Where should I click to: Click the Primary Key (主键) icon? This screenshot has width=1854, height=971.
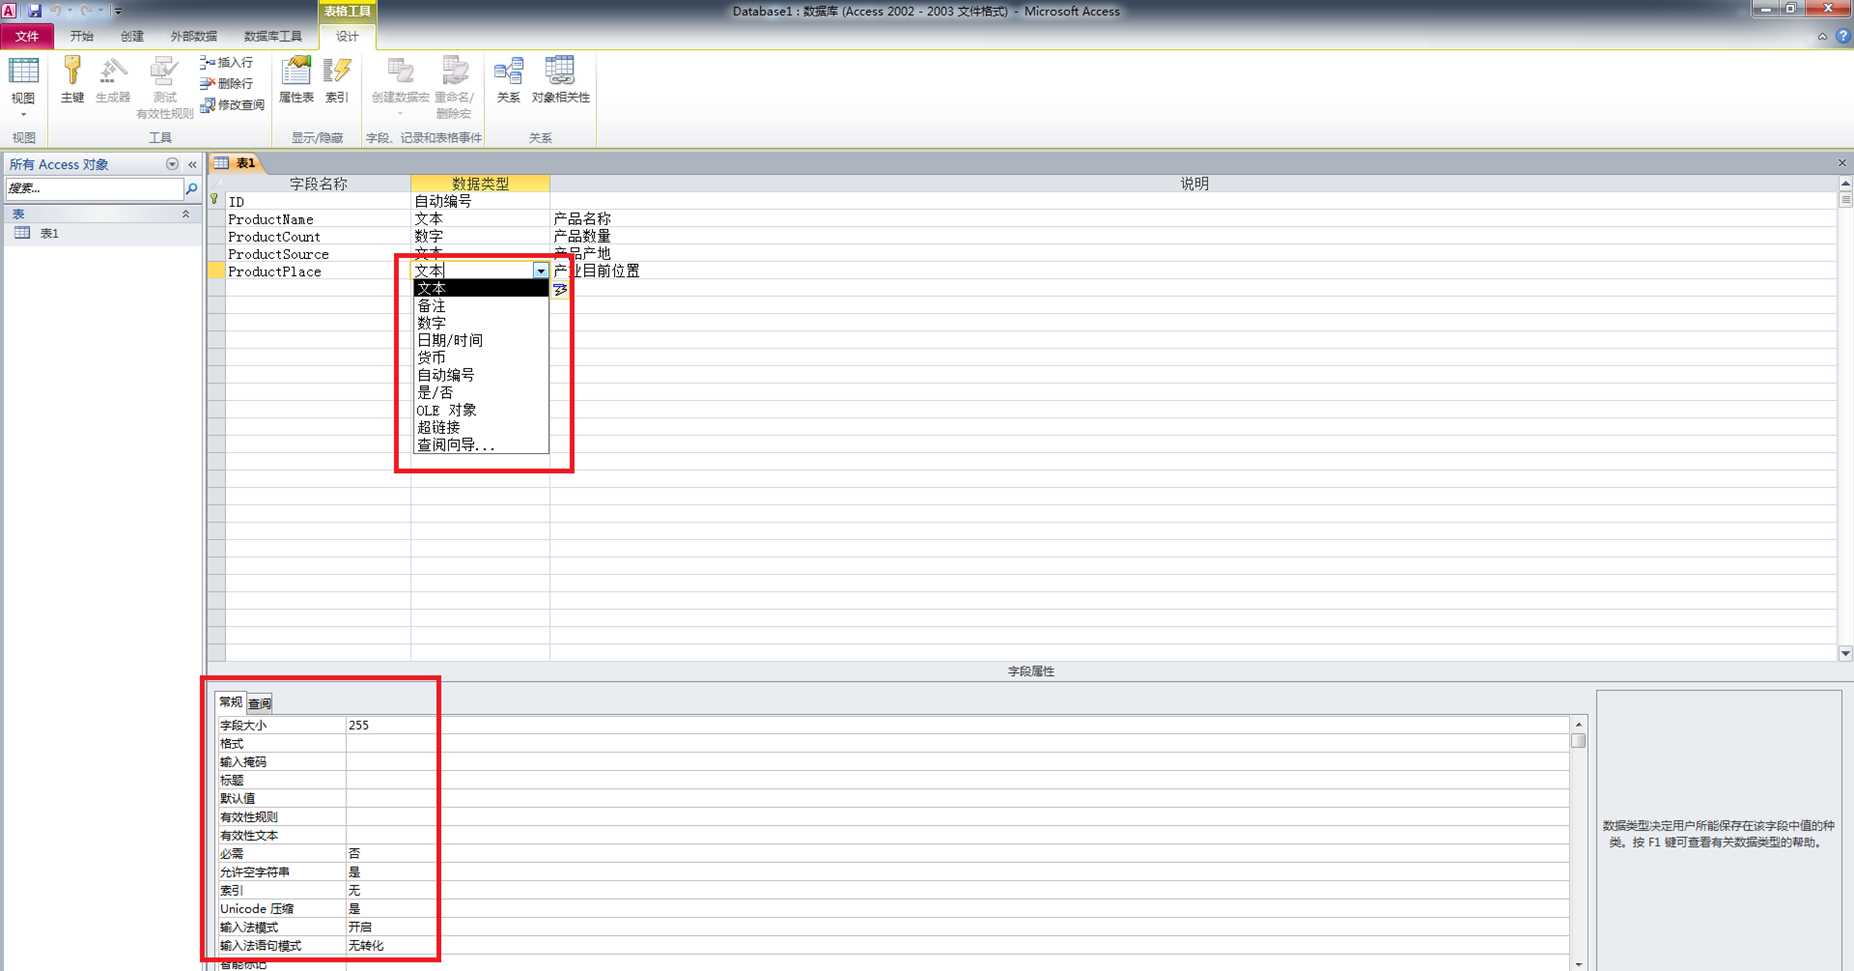point(72,80)
